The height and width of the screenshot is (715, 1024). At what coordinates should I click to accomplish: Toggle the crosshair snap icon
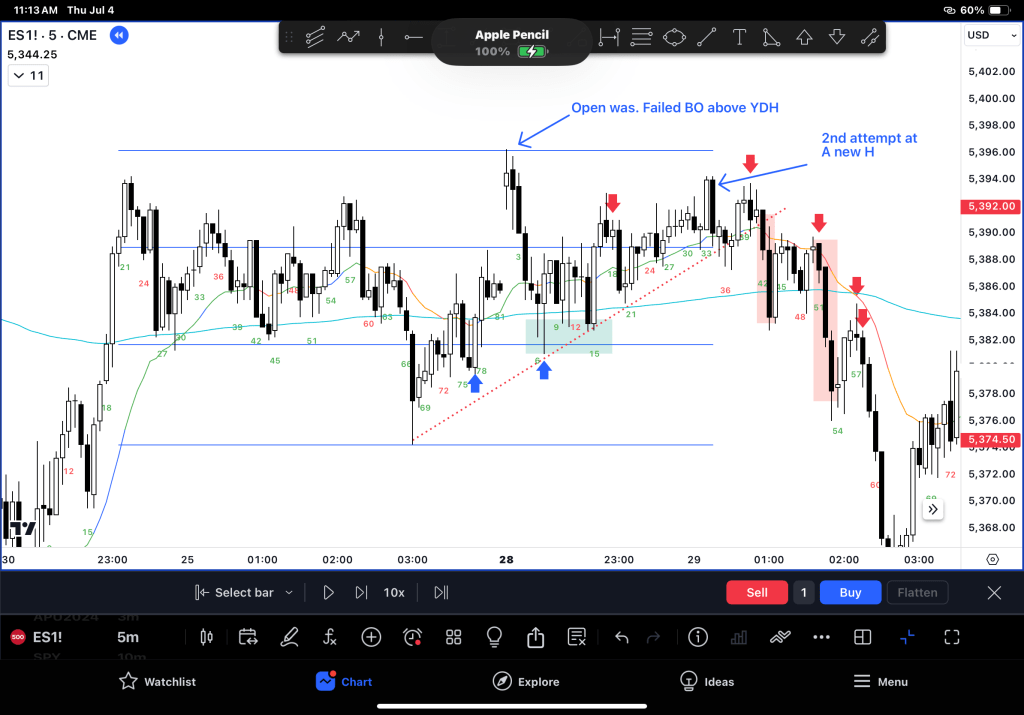point(907,637)
